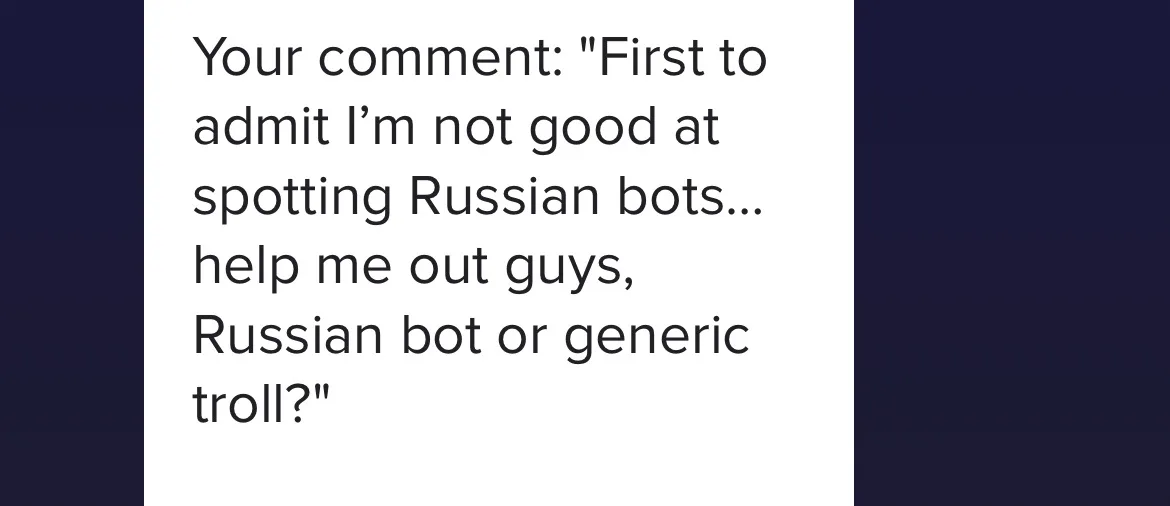
Task: Click the dark background left of the card
Action: (72, 253)
